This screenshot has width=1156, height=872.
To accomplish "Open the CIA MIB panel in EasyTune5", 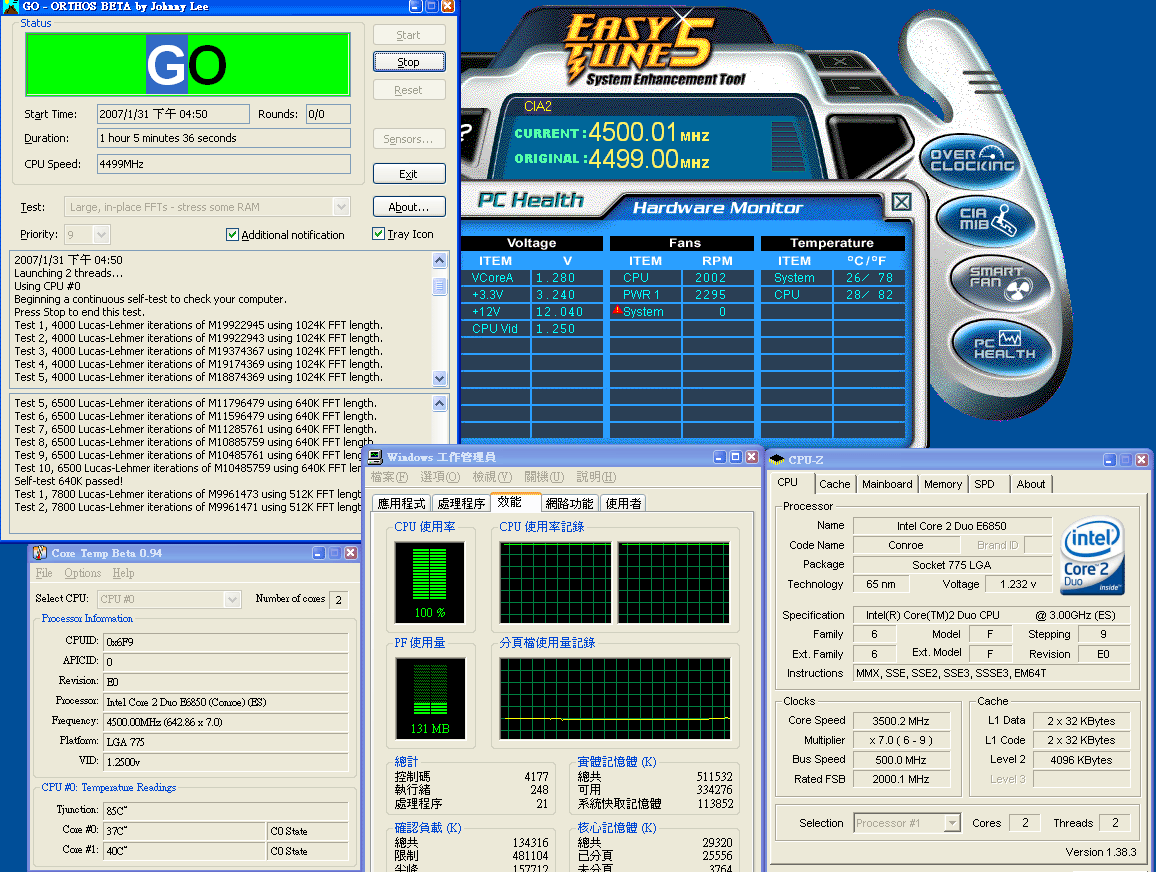I will pyautogui.click(x=986, y=220).
